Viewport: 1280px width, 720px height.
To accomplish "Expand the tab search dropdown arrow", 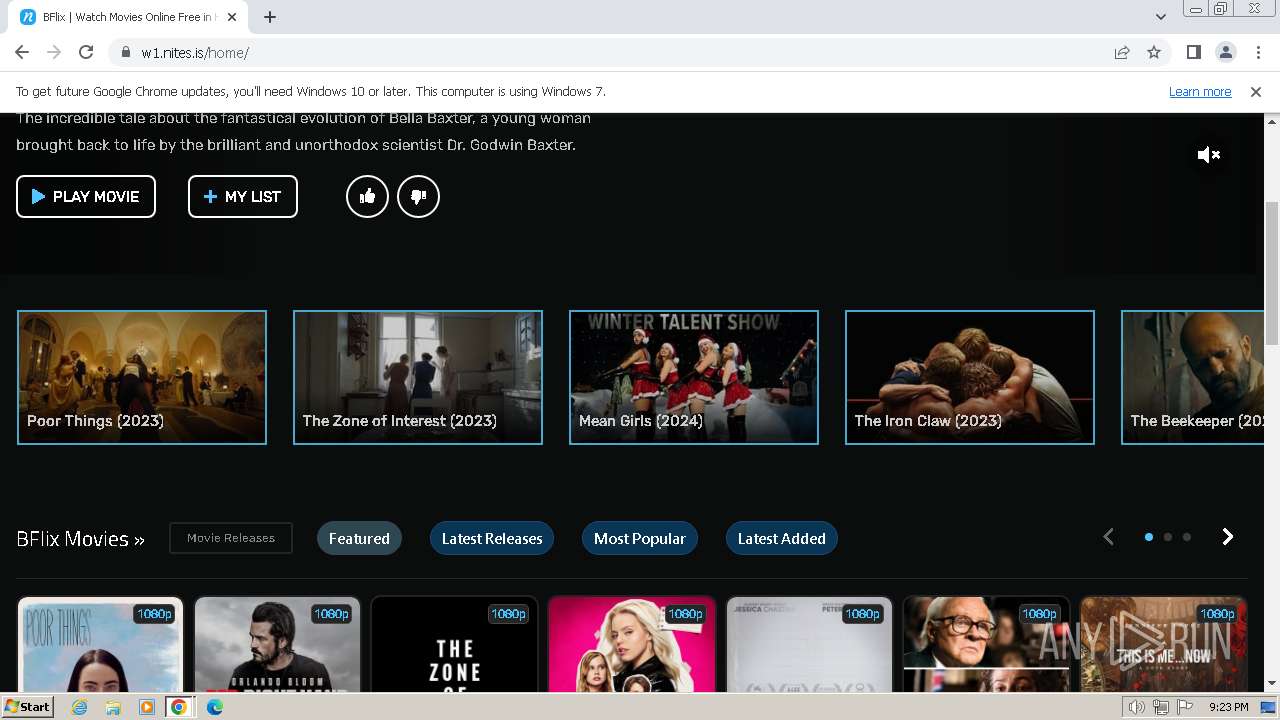I will pyautogui.click(x=1160, y=17).
